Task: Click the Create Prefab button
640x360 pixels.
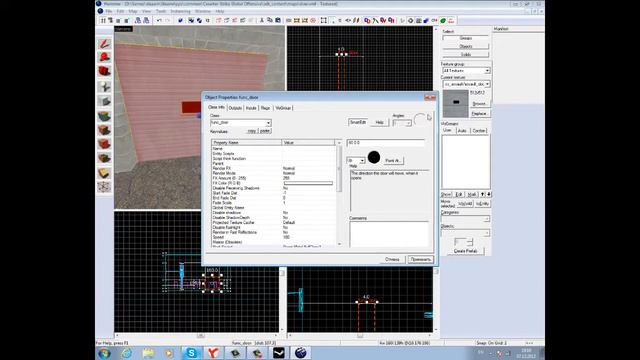Action: pos(465,251)
